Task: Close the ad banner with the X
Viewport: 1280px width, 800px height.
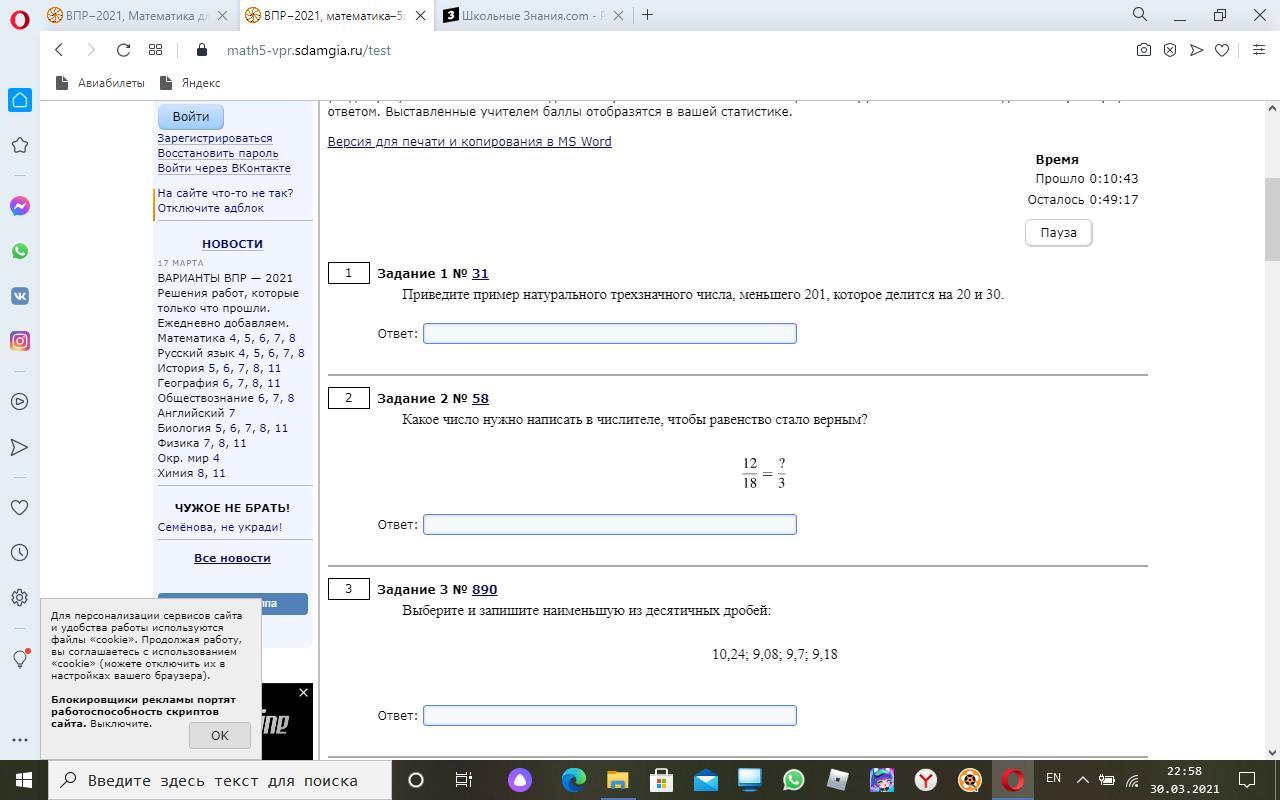Action: pos(304,693)
